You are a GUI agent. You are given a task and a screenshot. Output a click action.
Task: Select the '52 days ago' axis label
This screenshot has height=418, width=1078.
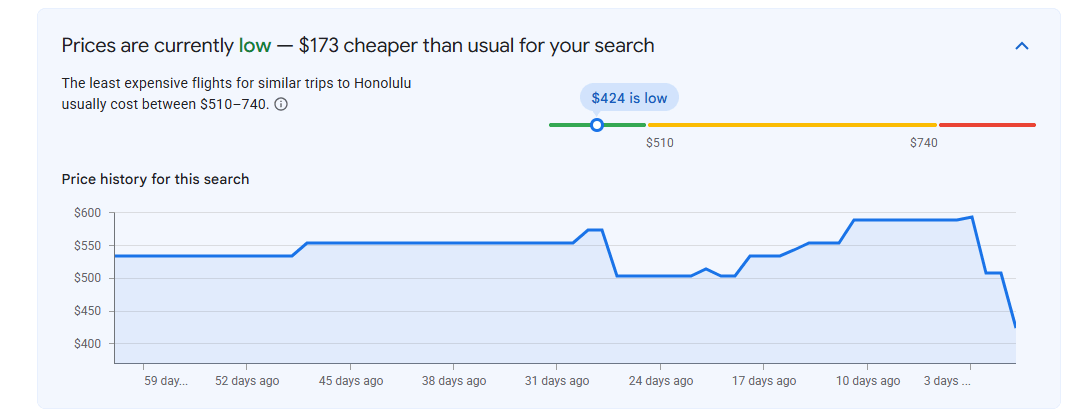coord(247,380)
